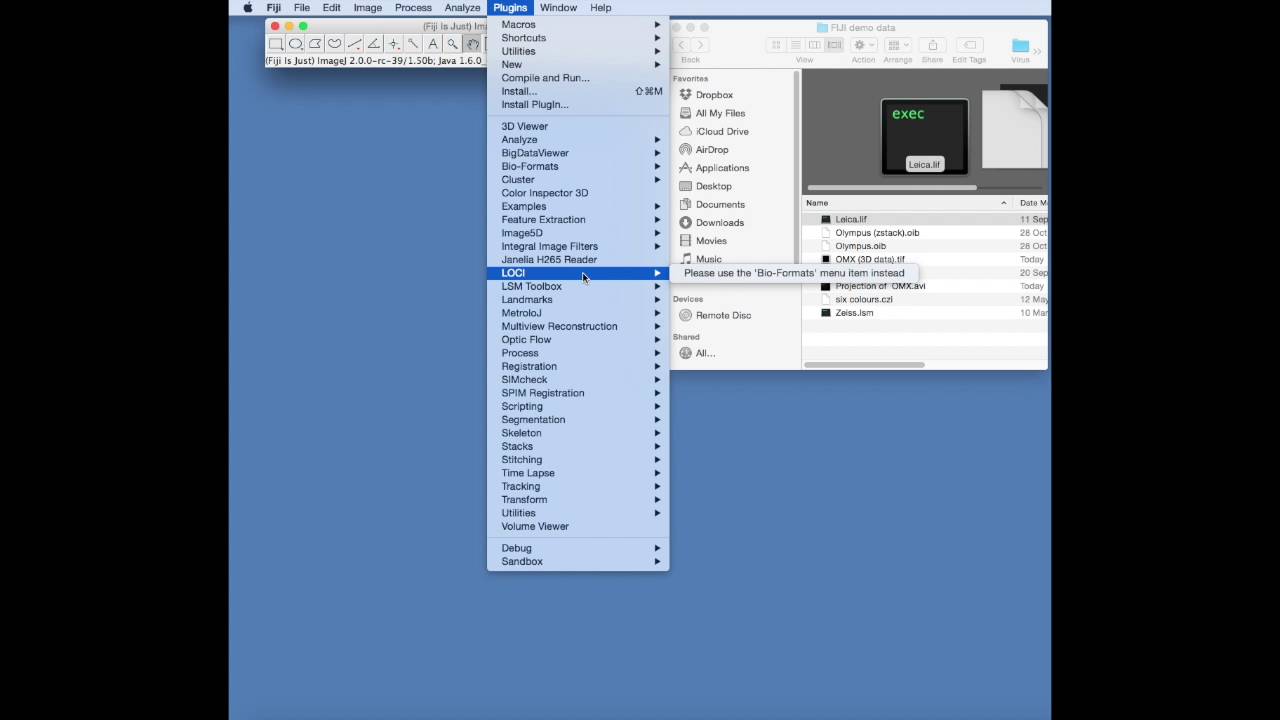
Task: Expand the Stitching submenu
Action: [578, 460]
